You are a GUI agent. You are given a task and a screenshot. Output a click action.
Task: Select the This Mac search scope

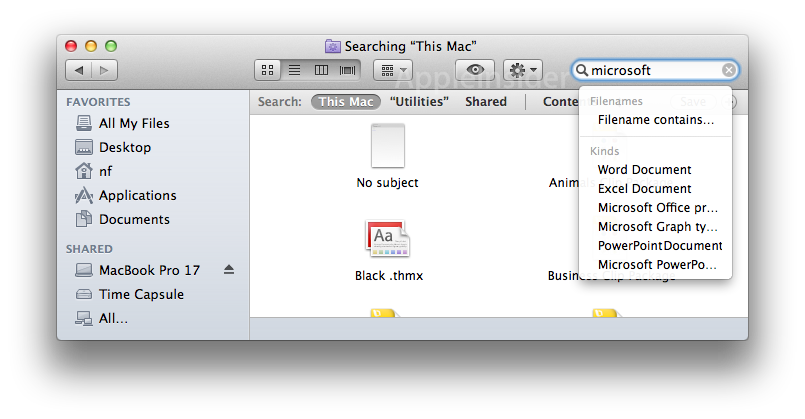coord(346,102)
